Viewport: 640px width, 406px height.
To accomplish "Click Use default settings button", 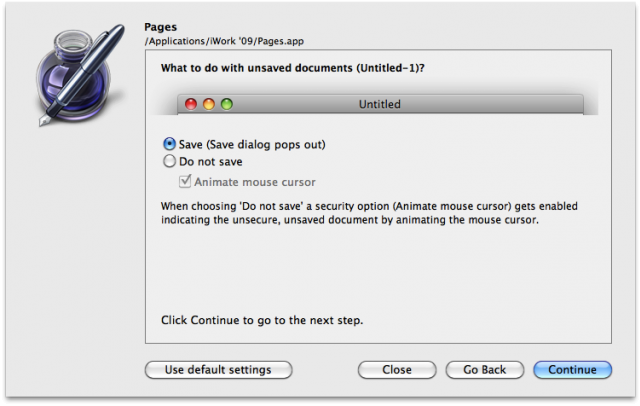I will [218, 370].
